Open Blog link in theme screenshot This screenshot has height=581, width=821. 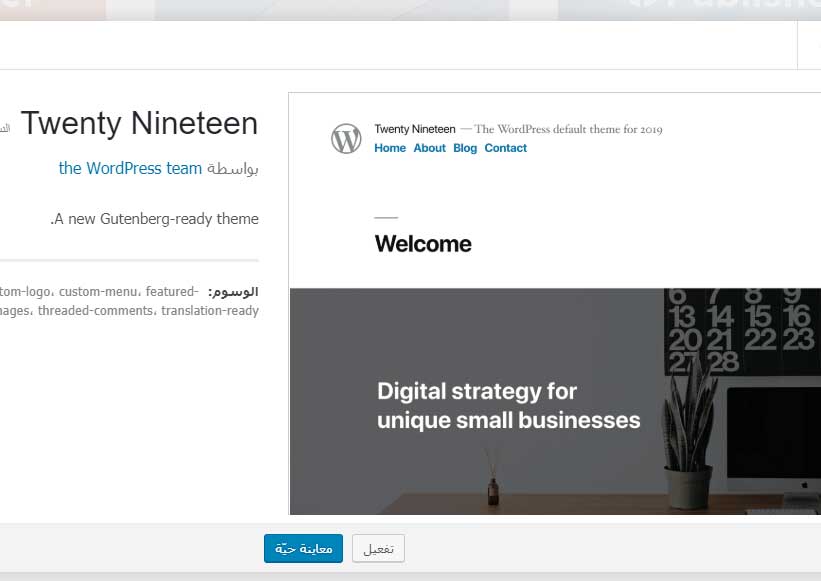pyautogui.click(x=465, y=148)
